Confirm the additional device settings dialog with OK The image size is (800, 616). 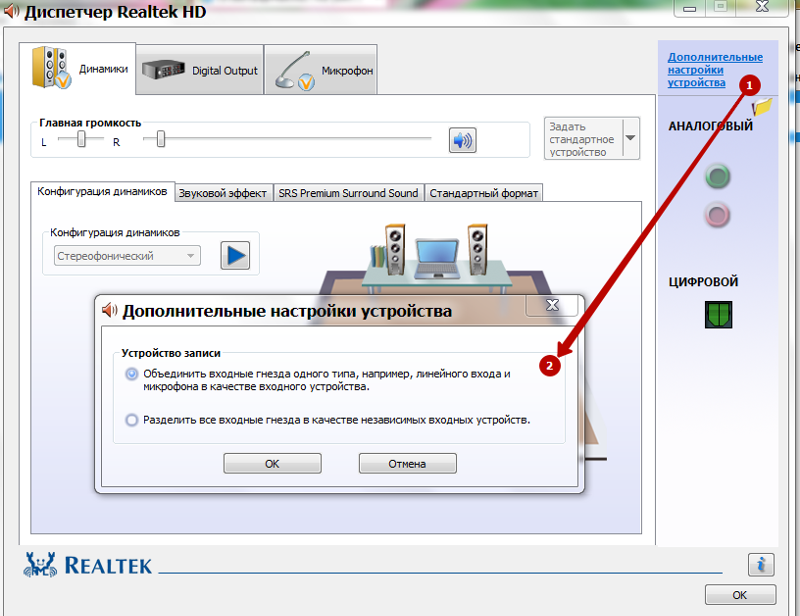[x=272, y=463]
